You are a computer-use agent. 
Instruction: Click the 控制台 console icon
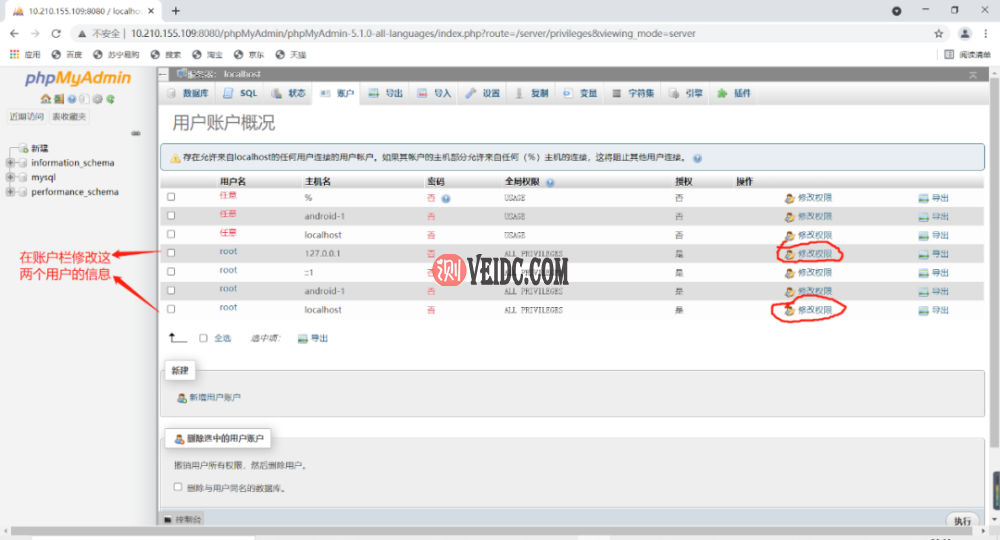tap(168, 520)
